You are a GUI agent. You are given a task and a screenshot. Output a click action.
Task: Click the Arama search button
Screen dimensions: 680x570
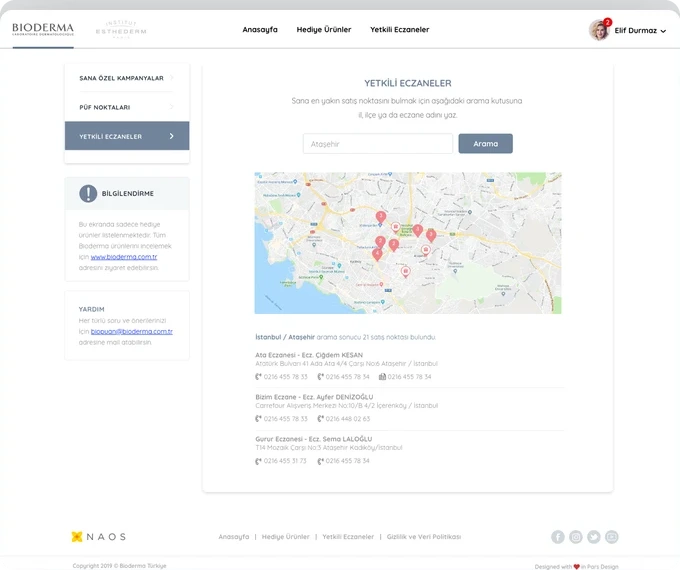point(485,144)
